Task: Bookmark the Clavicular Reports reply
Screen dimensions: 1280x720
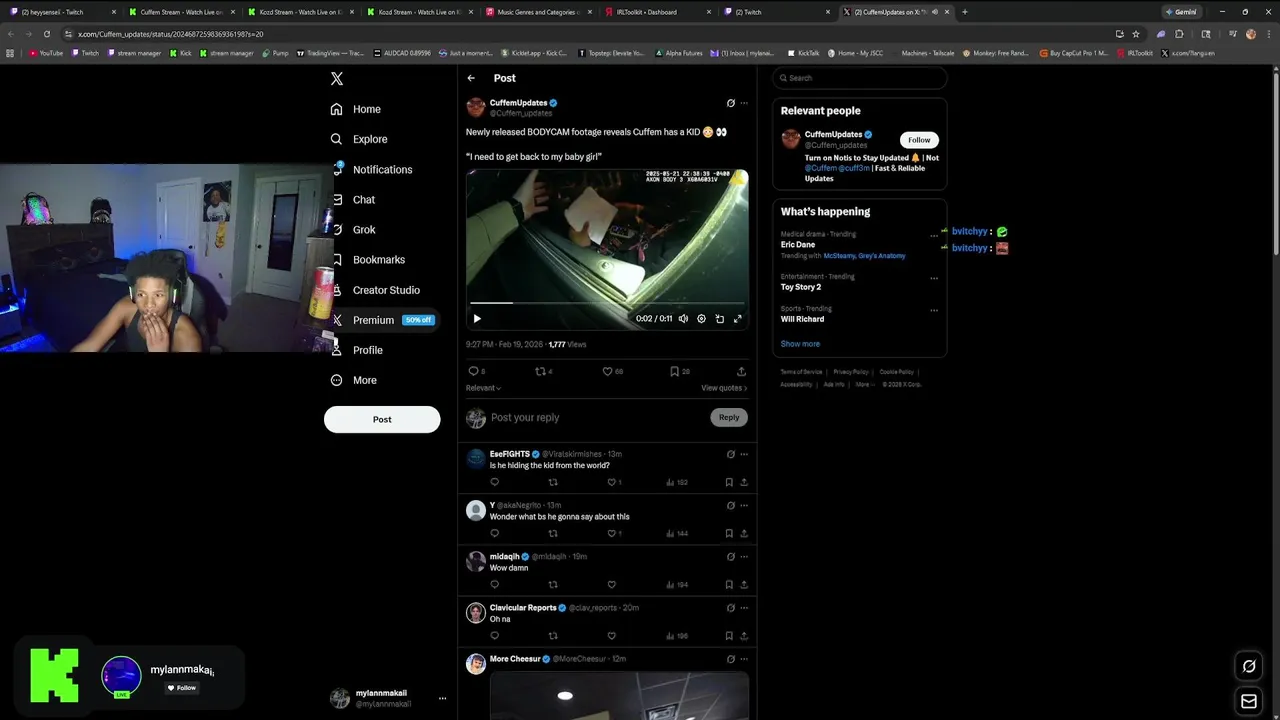Action: 729,635
